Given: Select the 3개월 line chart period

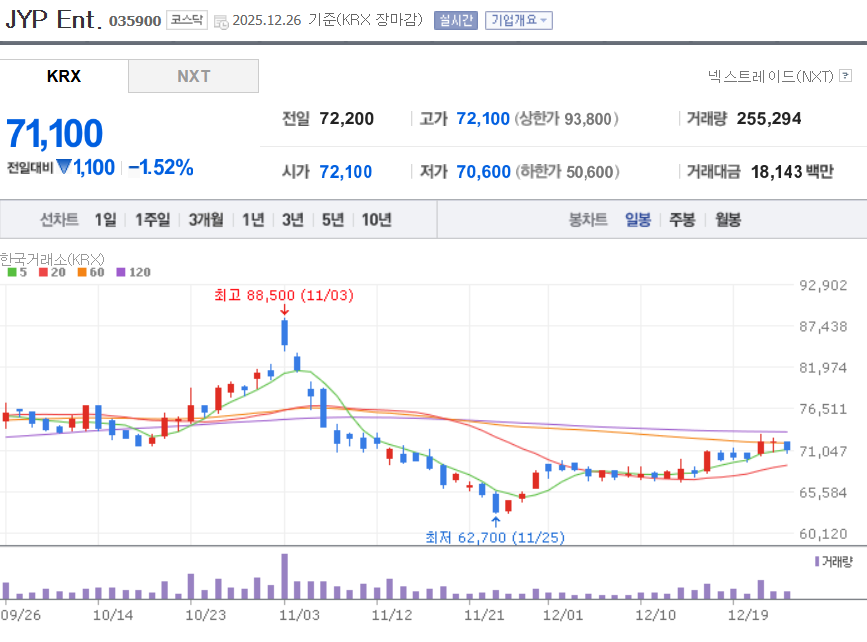Looking at the screenshot, I should [x=206, y=220].
